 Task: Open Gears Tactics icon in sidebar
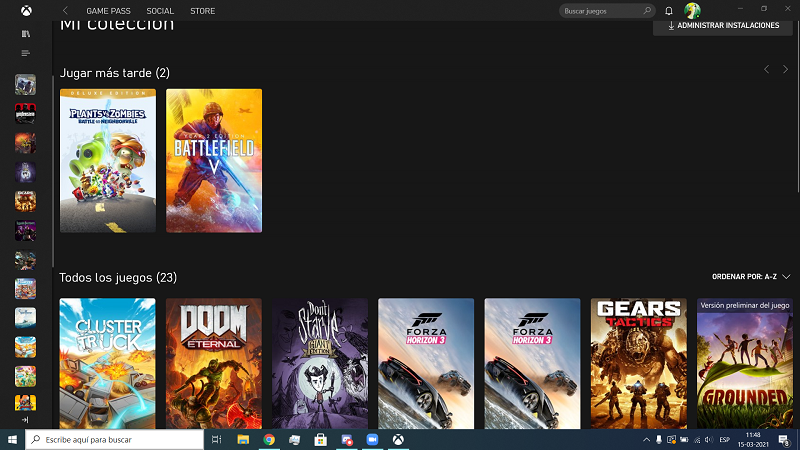26,202
